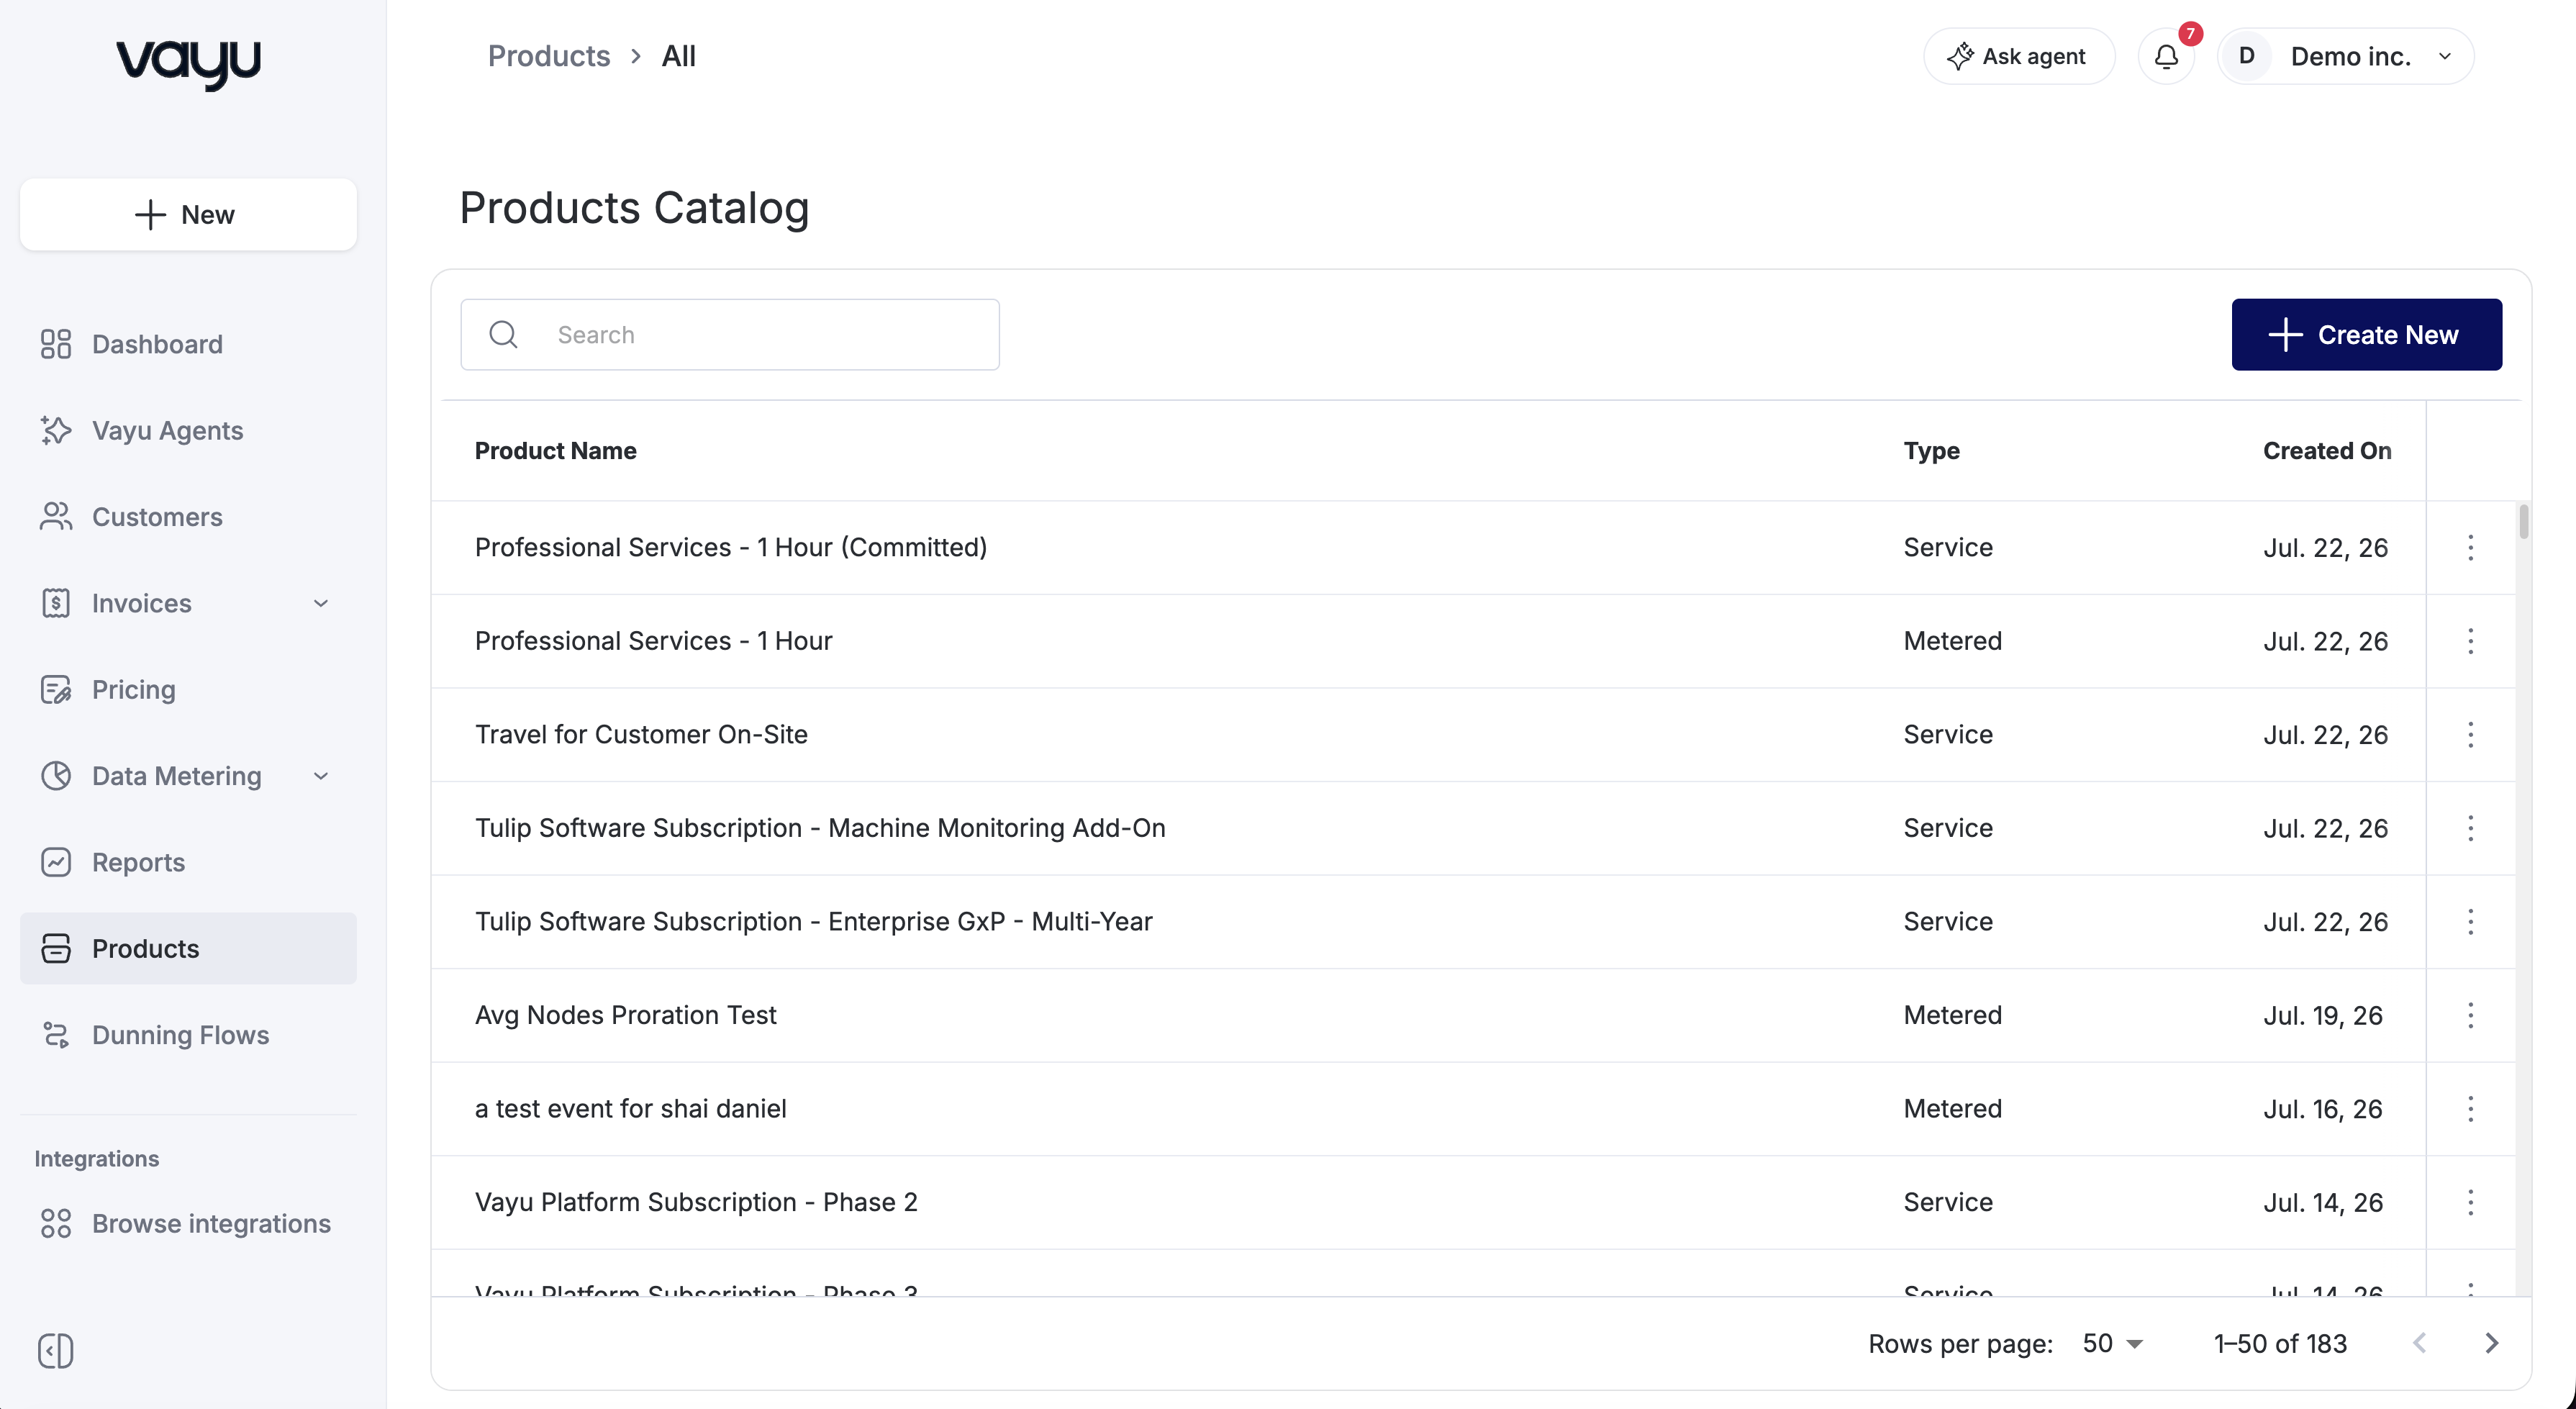Open row menu for a test event for shai daniel

[x=2471, y=1108]
